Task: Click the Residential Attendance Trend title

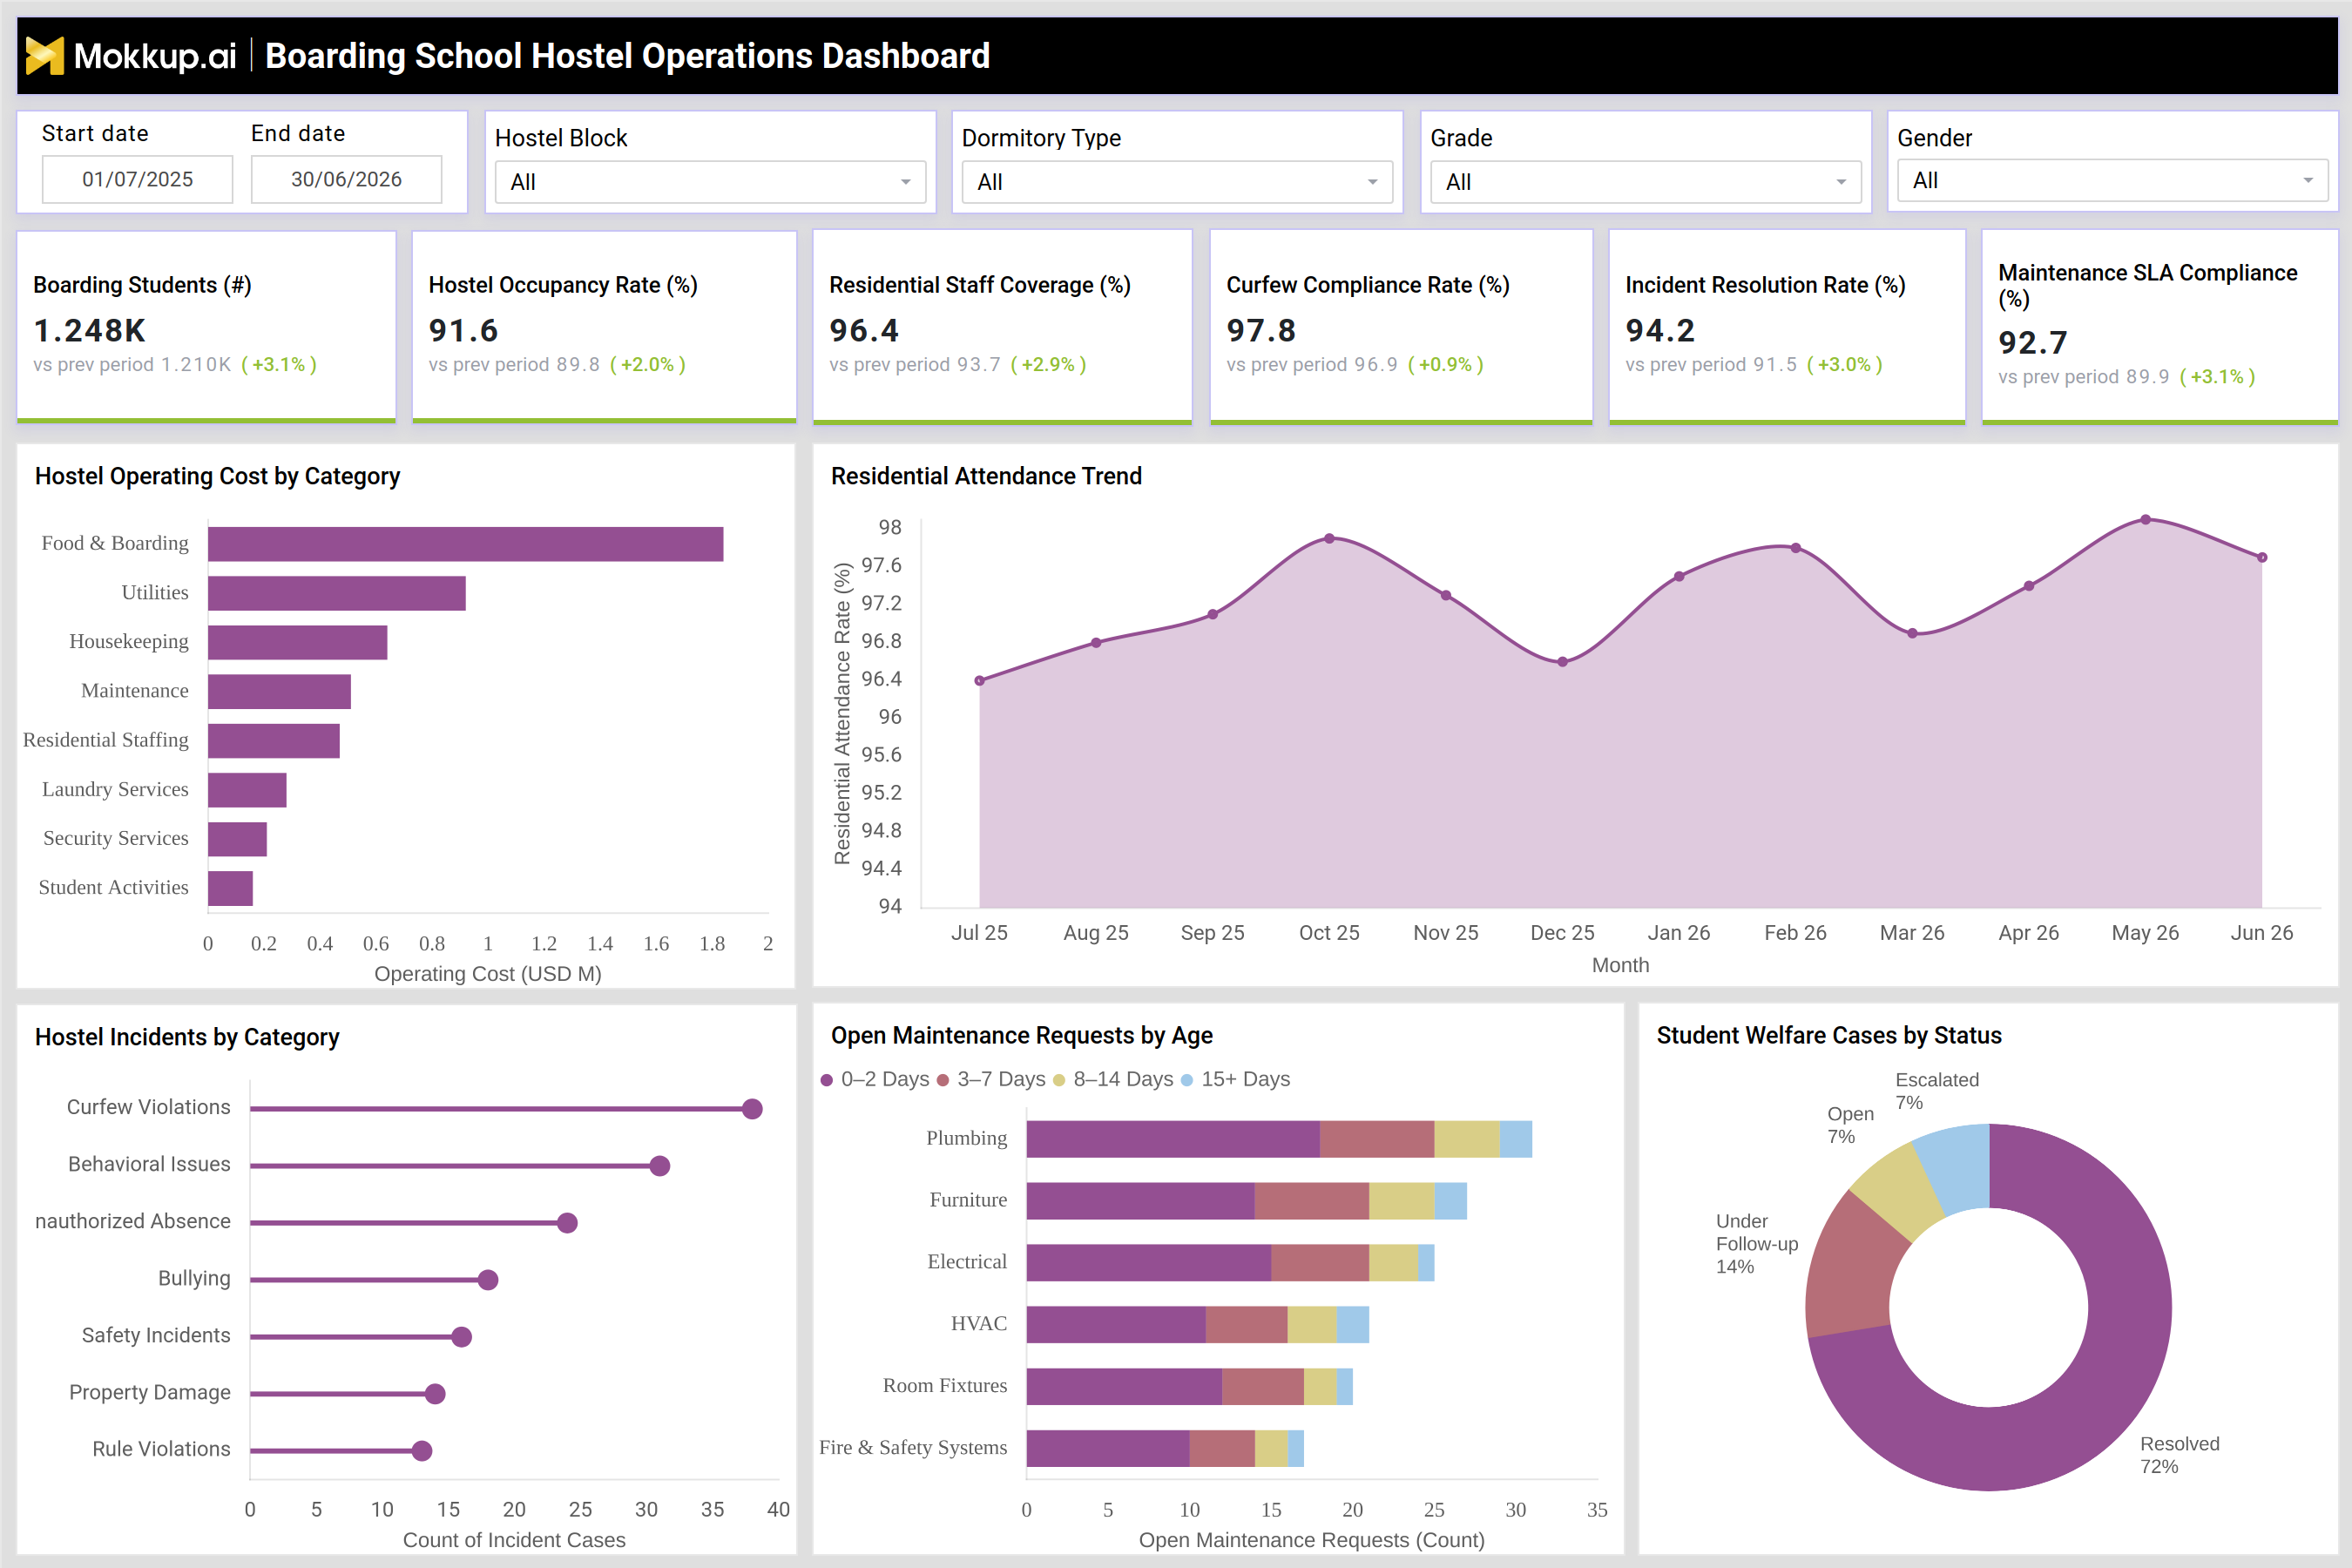Action: [x=986, y=476]
